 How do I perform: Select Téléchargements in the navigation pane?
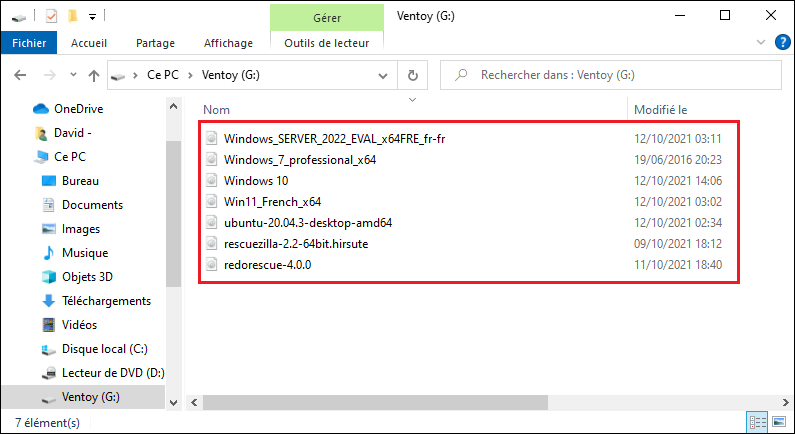pos(106,301)
